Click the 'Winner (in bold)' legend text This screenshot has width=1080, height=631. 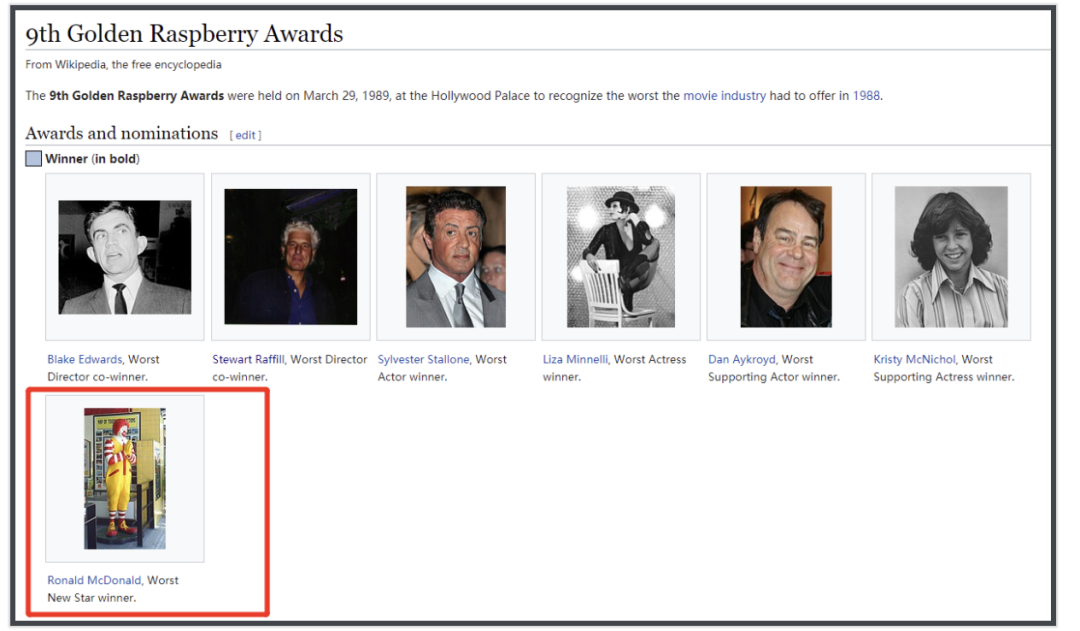pos(92,158)
